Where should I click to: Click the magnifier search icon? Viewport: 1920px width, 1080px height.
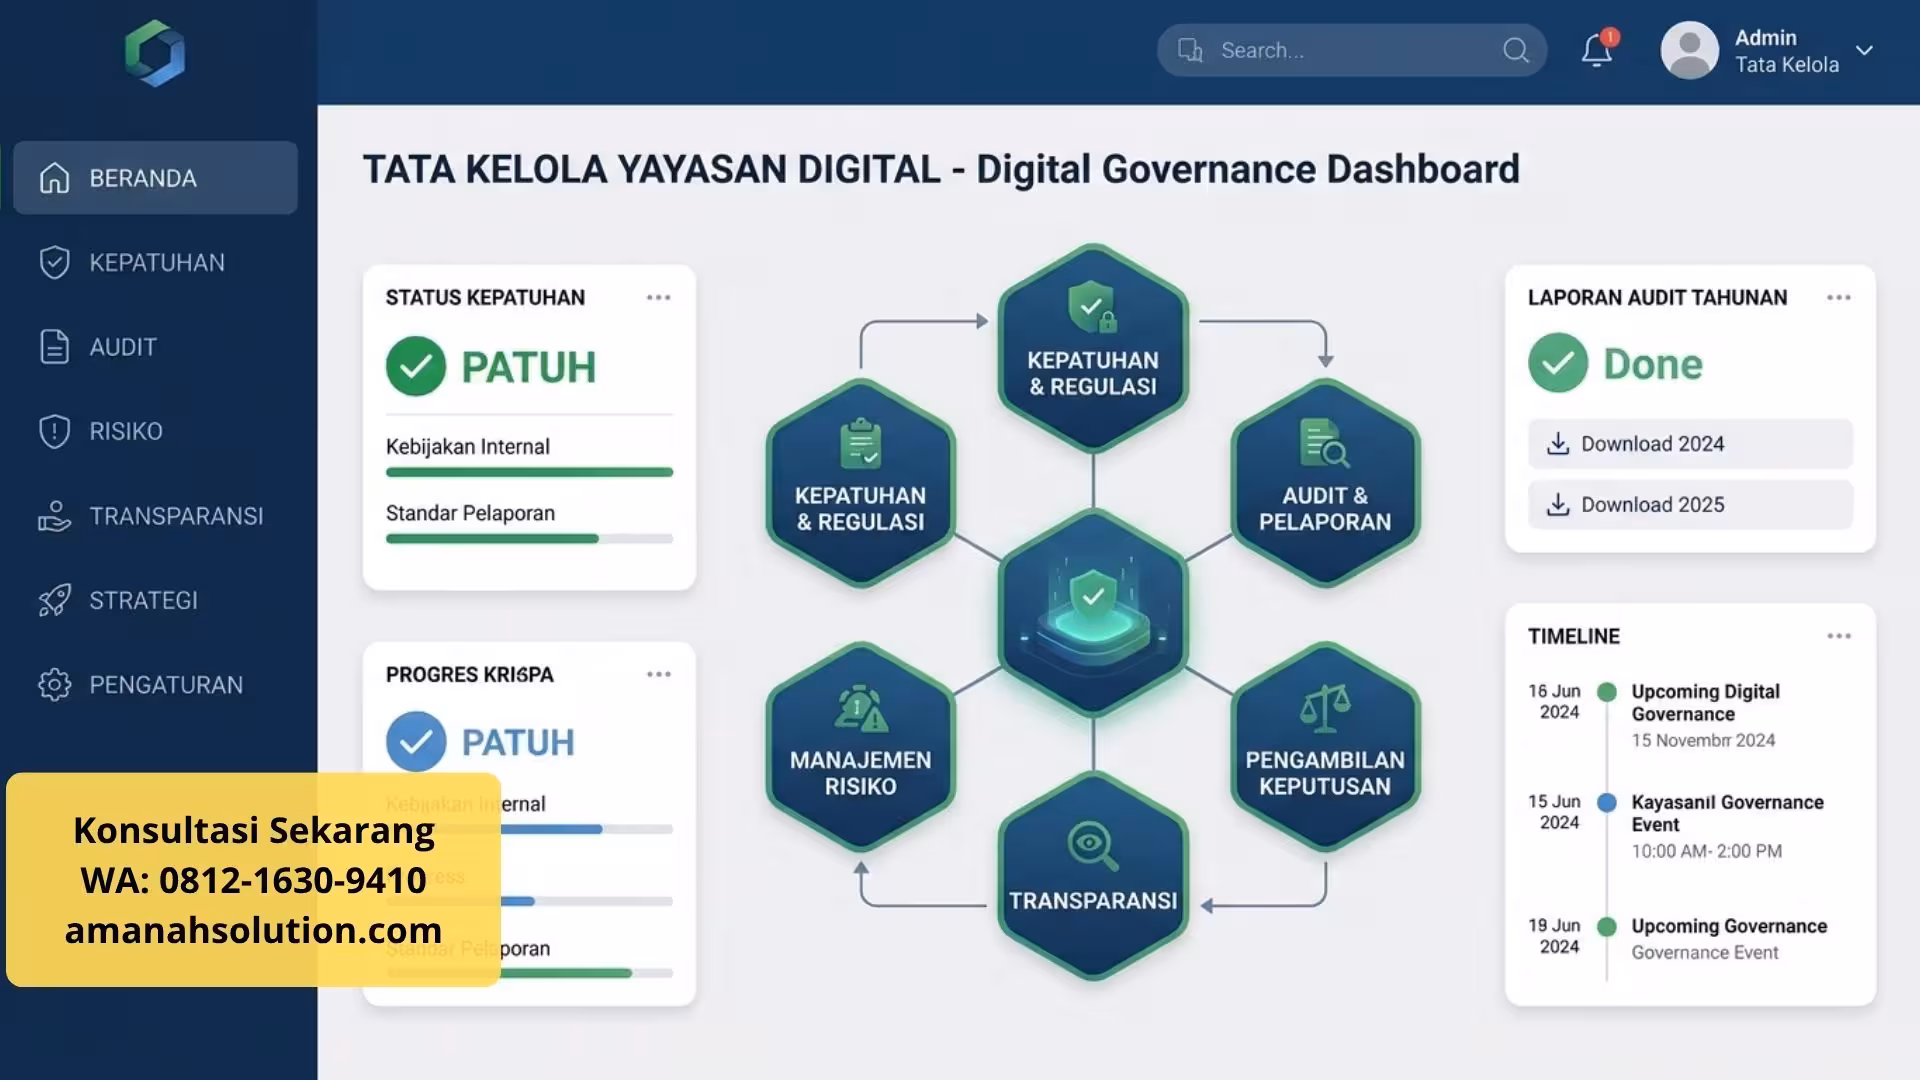tap(1516, 50)
